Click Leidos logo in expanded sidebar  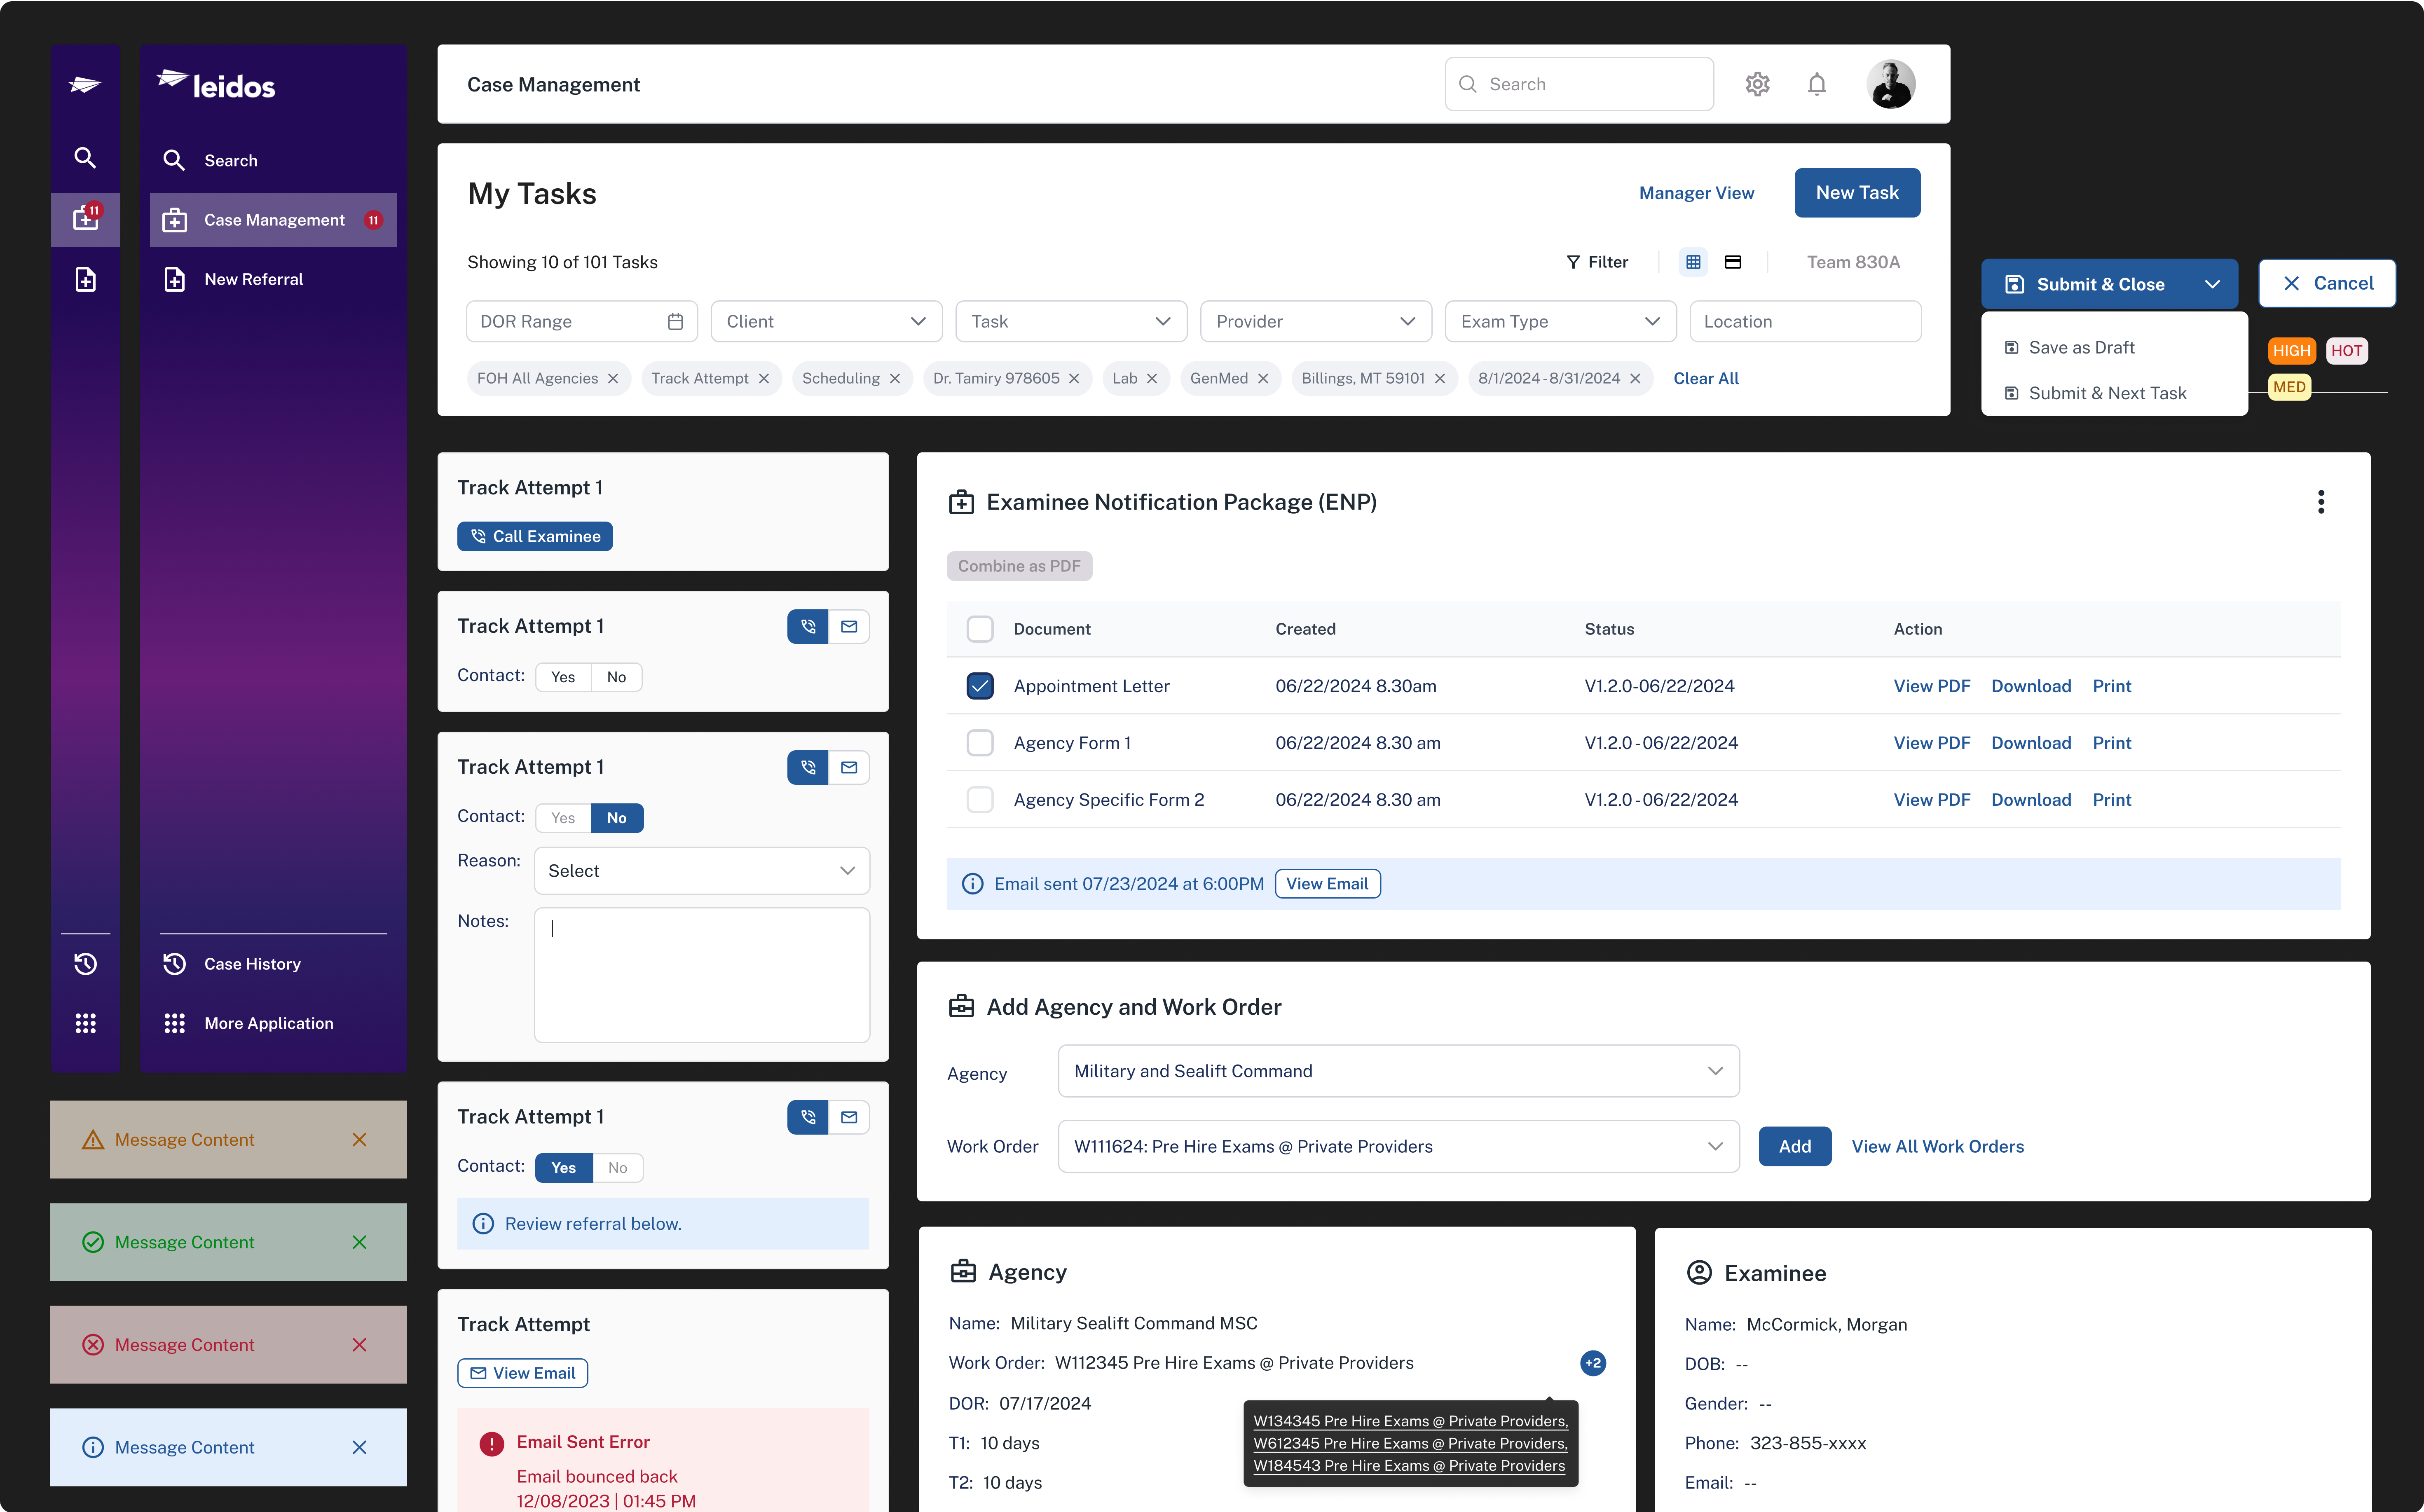coord(216,85)
